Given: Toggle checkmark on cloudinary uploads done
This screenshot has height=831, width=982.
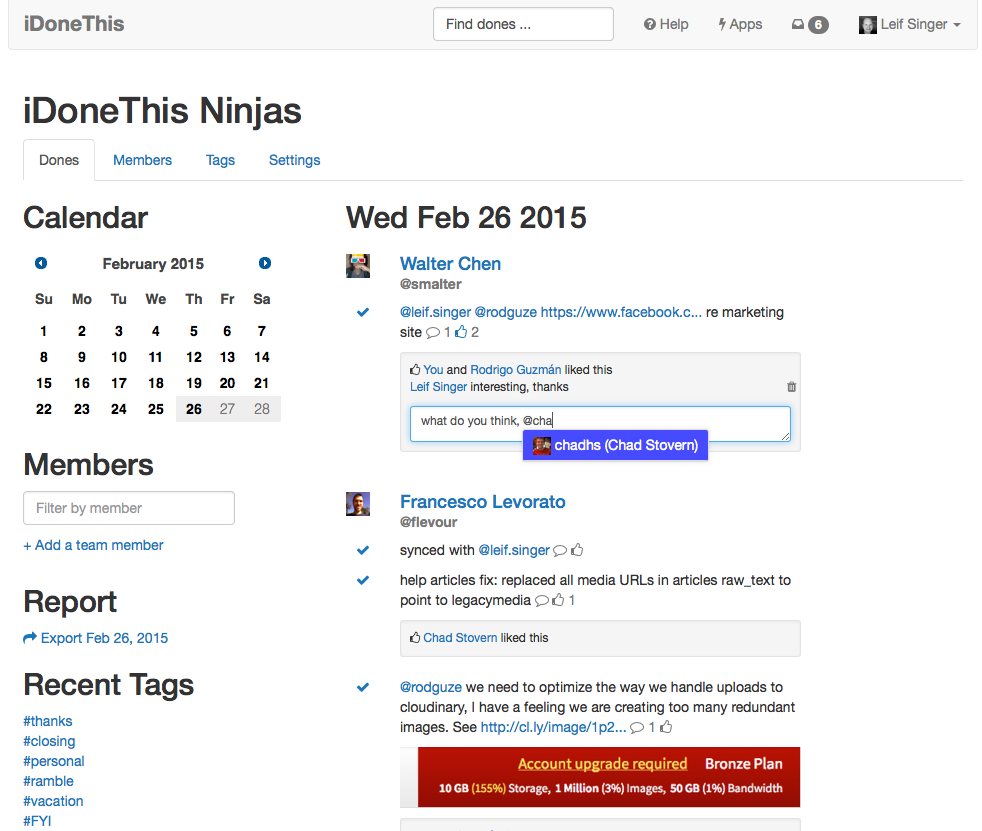Looking at the screenshot, I should tap(363, 687).
